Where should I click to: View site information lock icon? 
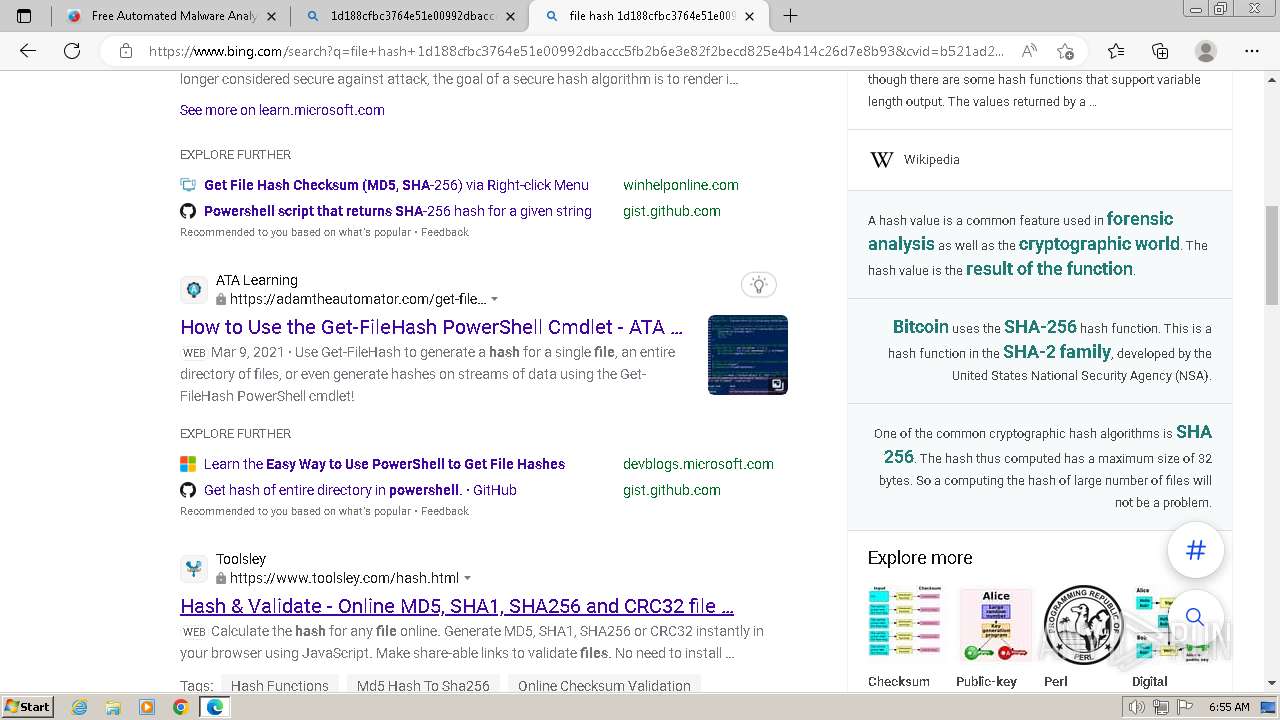pyautogui.click(x=126, y=51)
